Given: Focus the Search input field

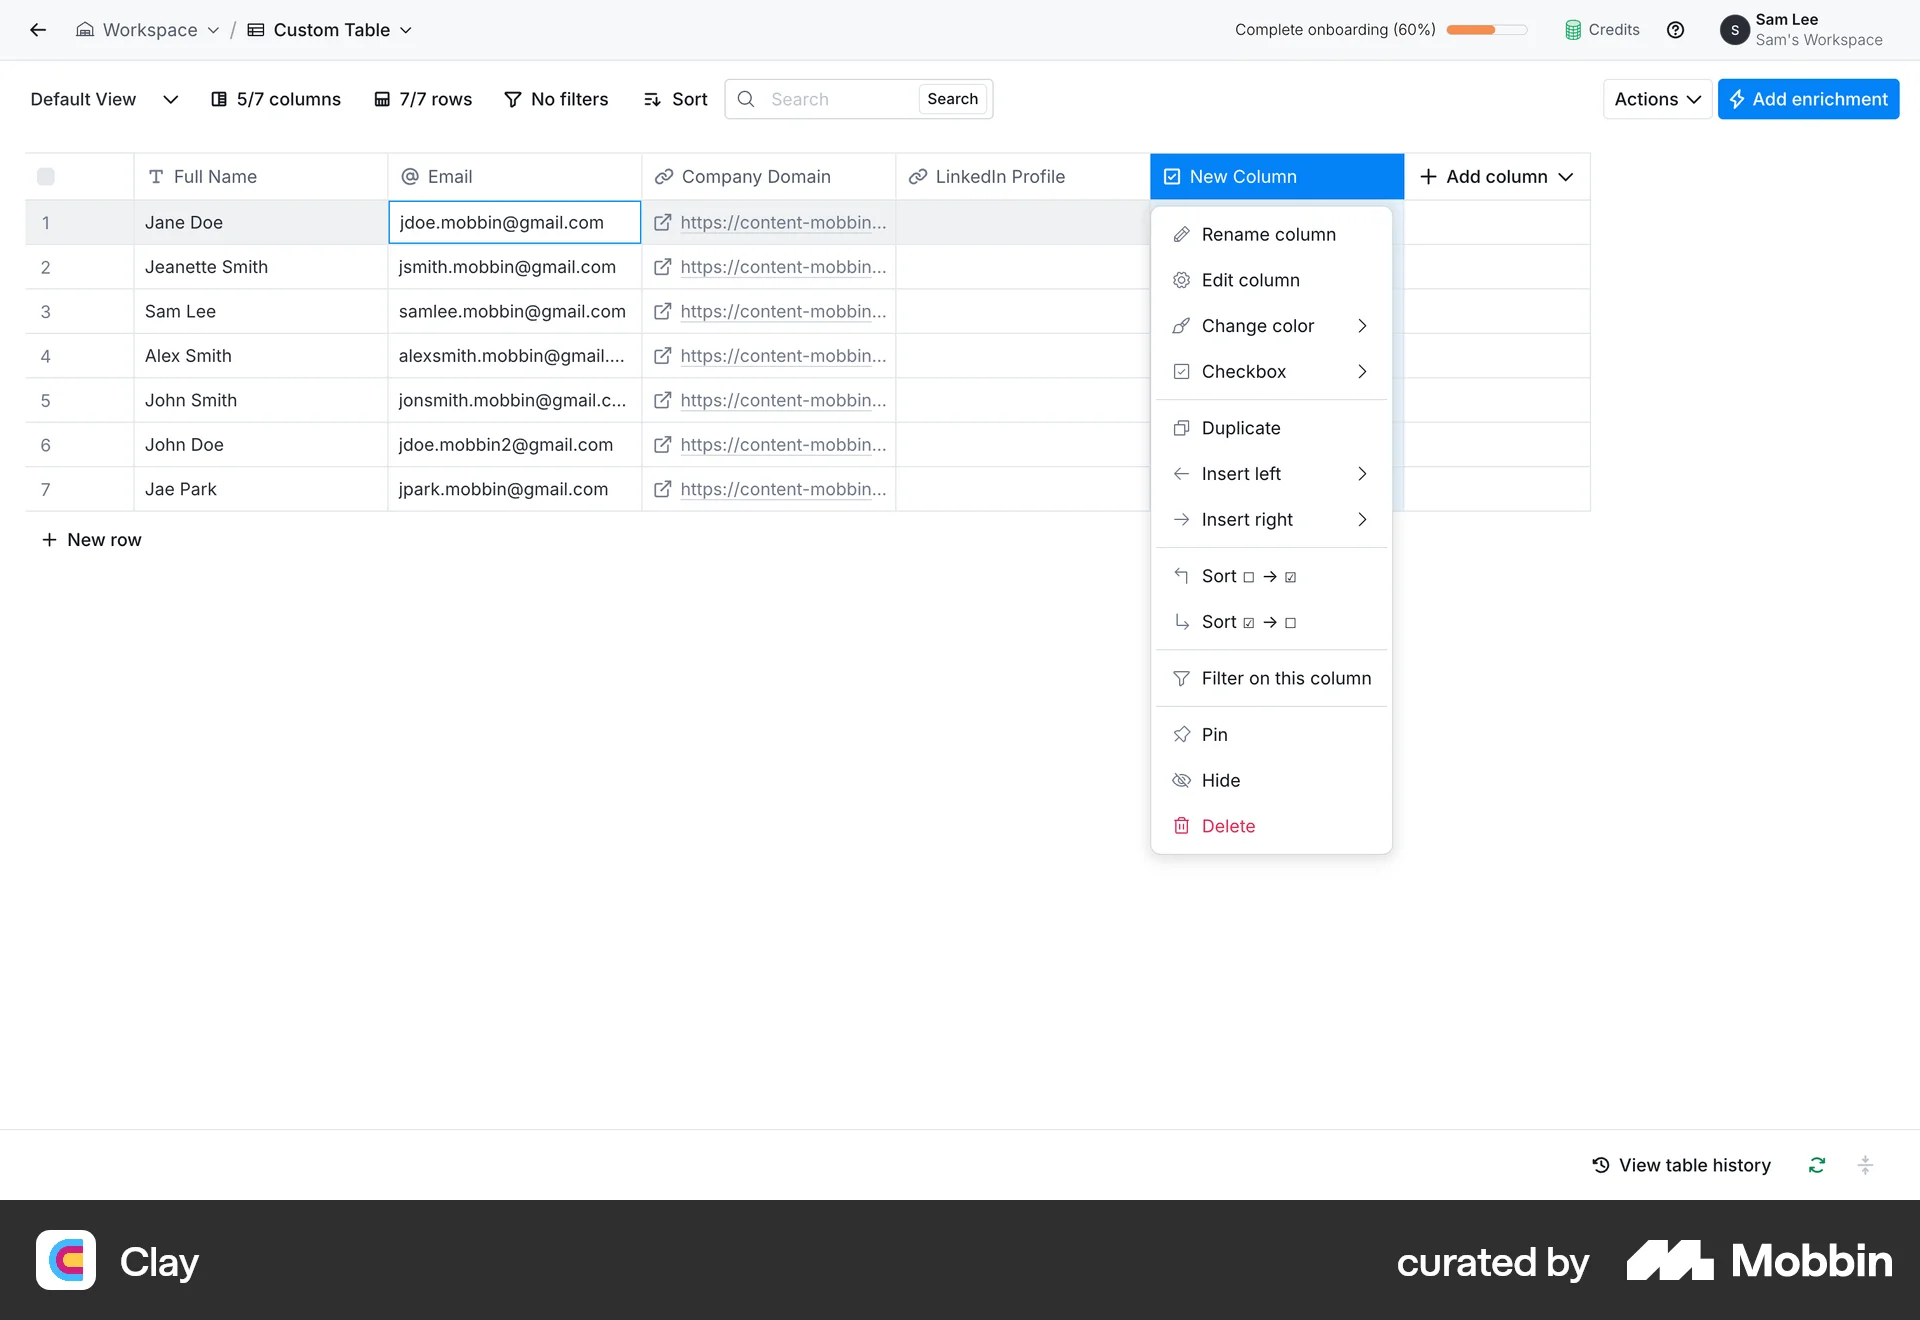Looking at the screenshot, I should (x=838, y=99).
